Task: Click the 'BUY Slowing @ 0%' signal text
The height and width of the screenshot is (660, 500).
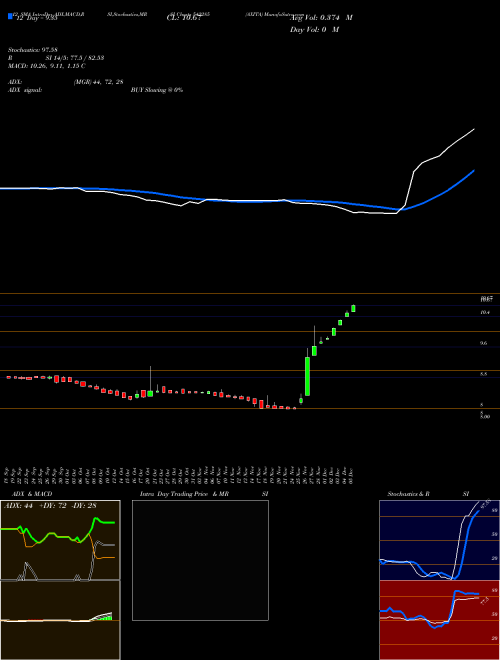Action: 157,90
